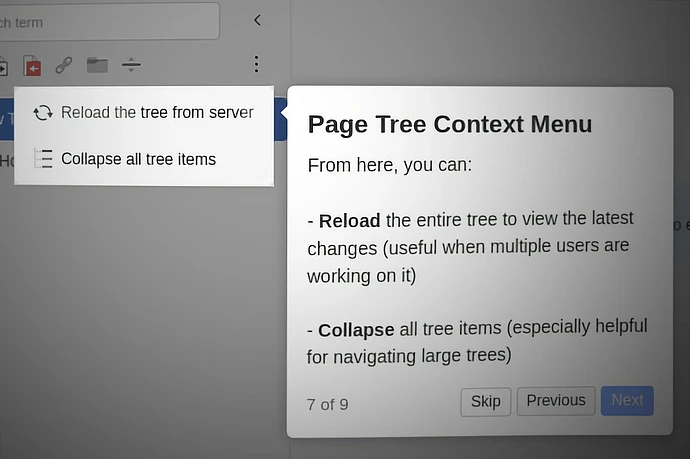Click the shortcut page icon with red arrow
This screenshot has width=690, height=459.
(x=33, y=66)
